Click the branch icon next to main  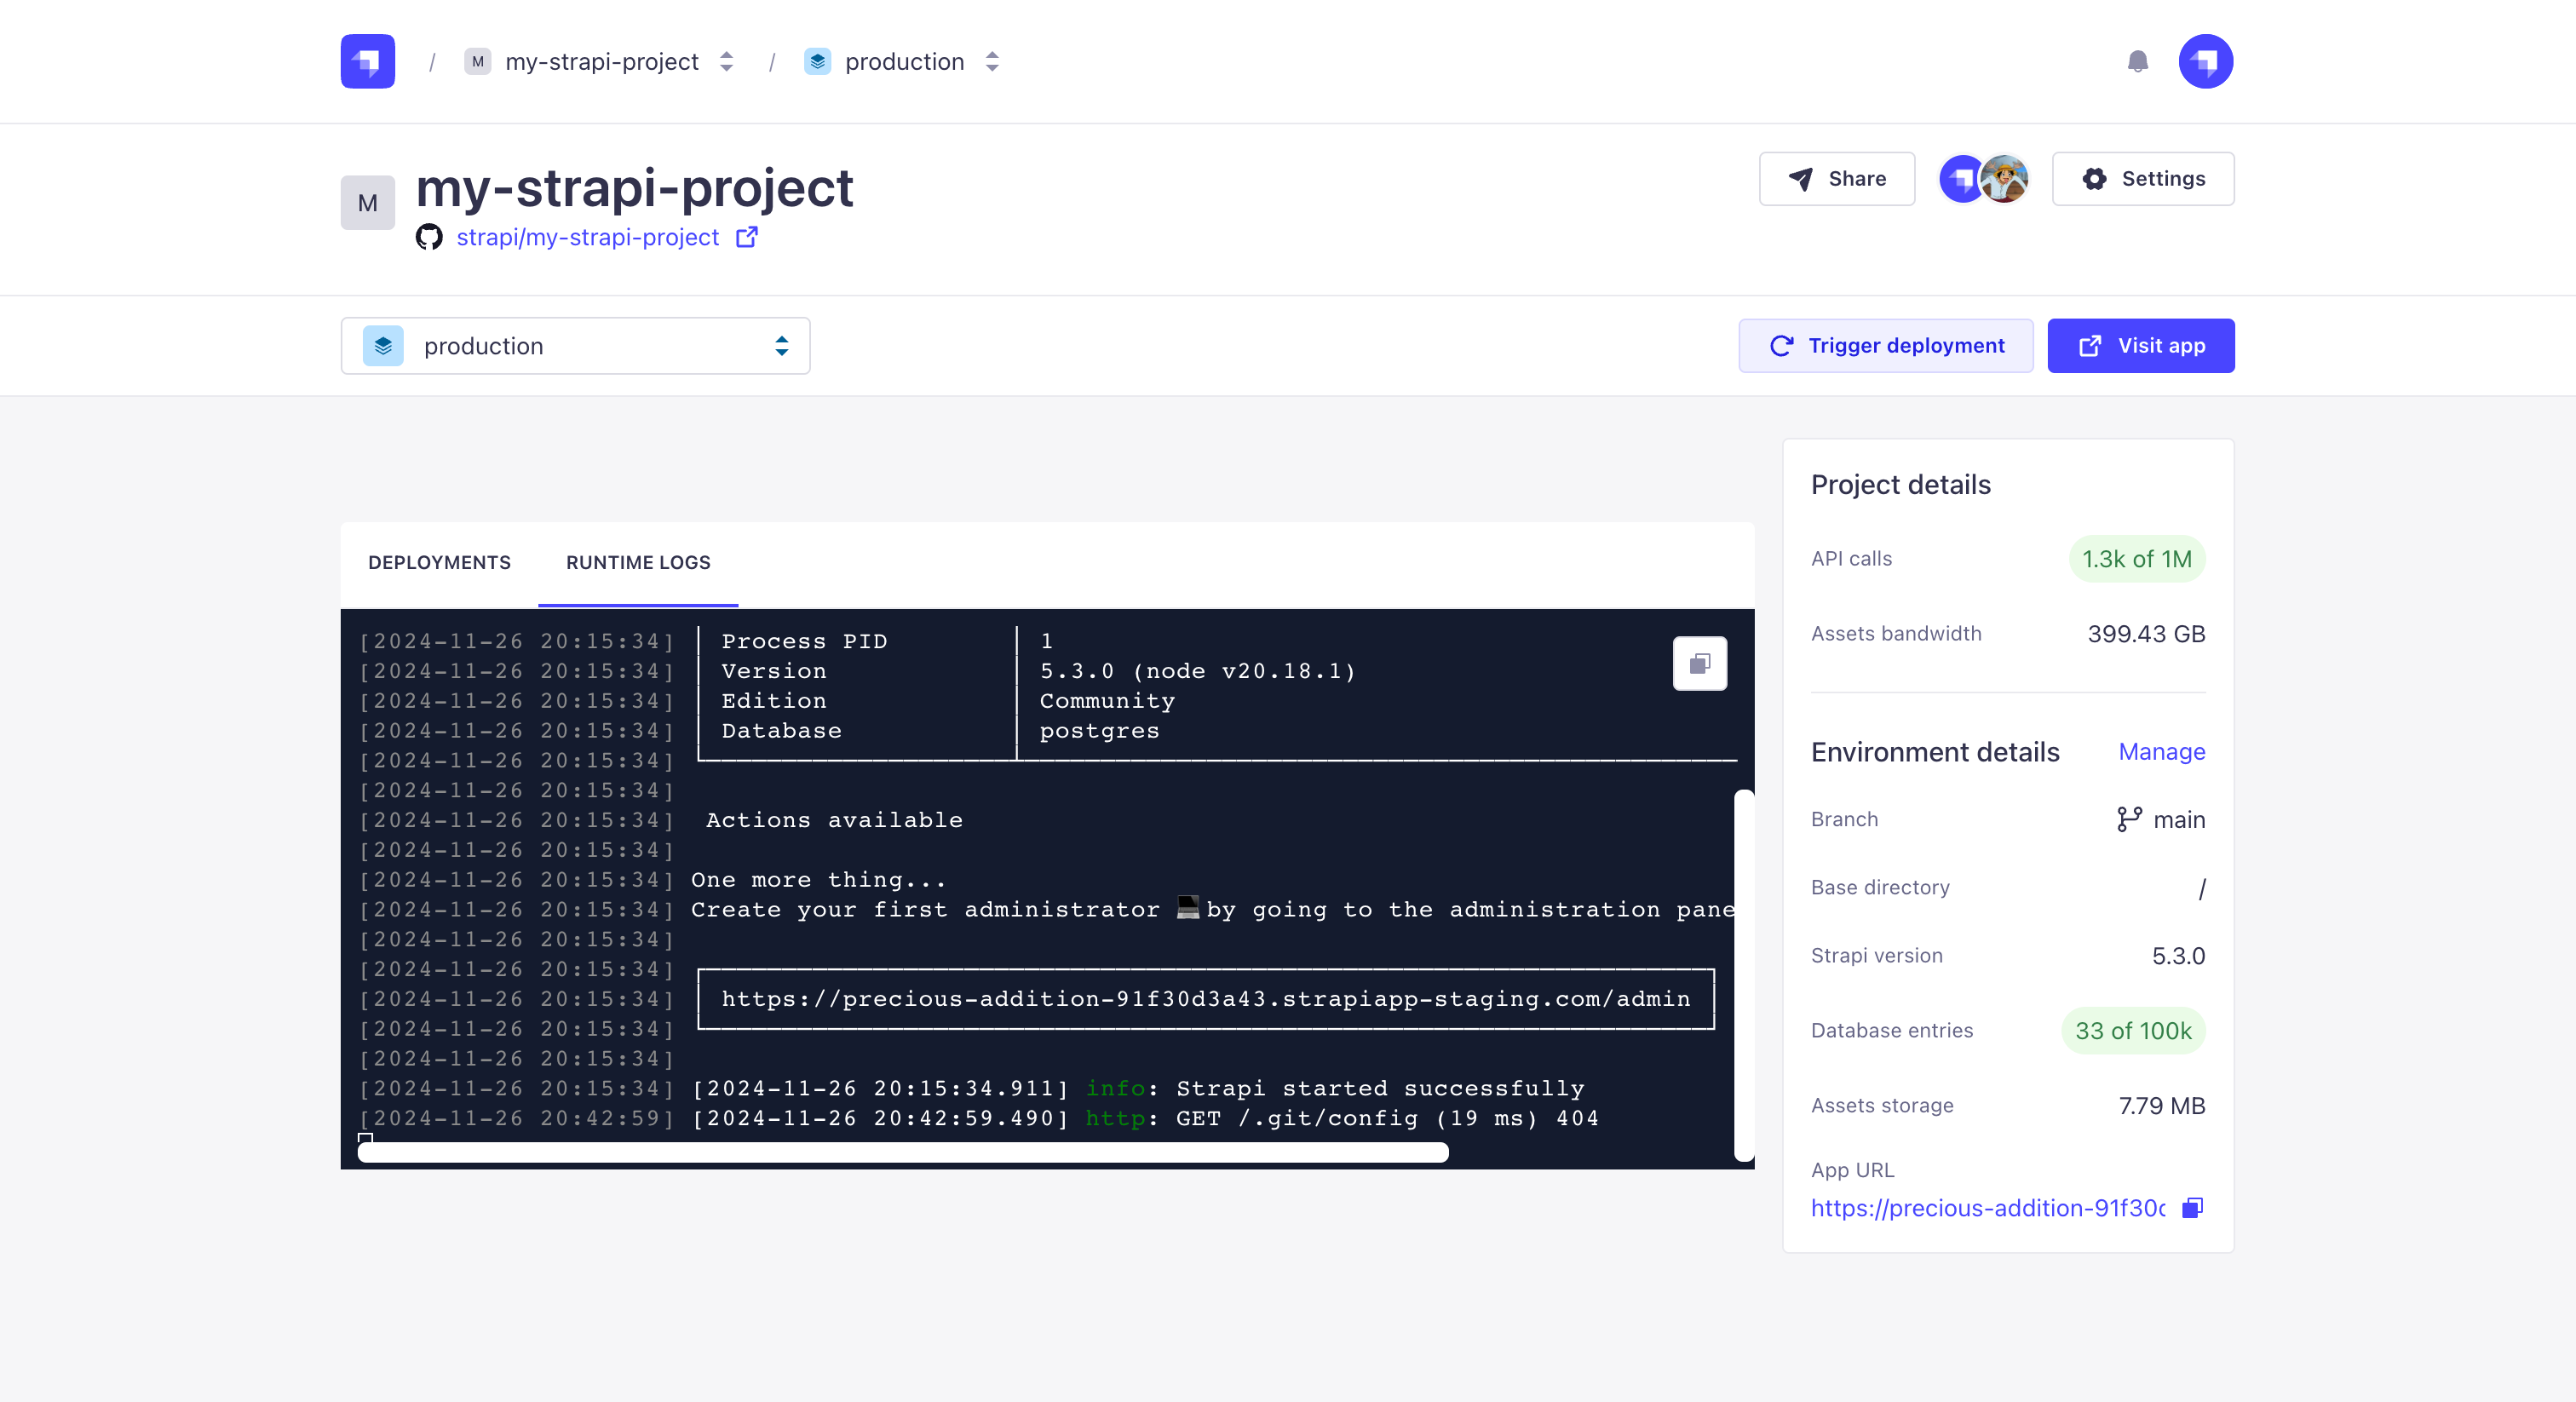2129,819
